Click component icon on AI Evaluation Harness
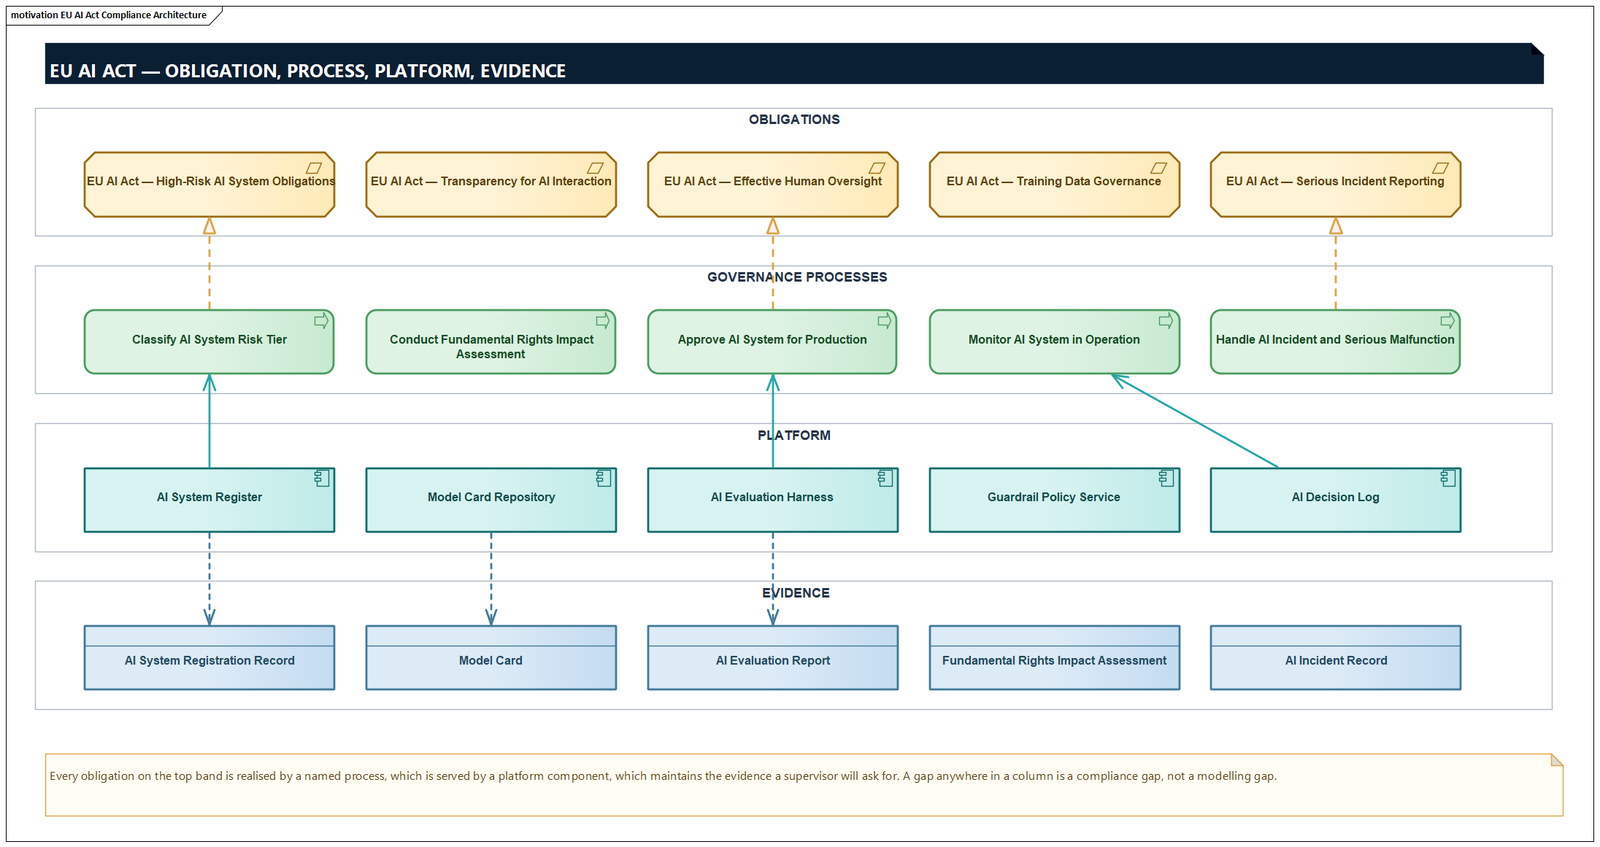This screenshot has width=1600, height=847. coord(885,479)
